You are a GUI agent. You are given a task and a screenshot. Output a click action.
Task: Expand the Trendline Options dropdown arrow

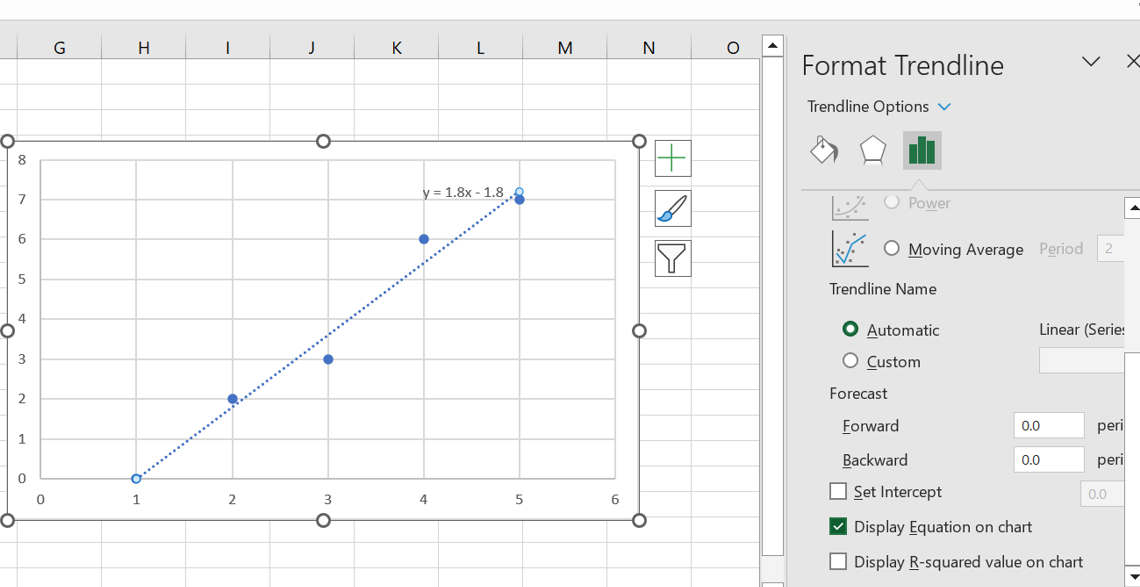point(944,107)
